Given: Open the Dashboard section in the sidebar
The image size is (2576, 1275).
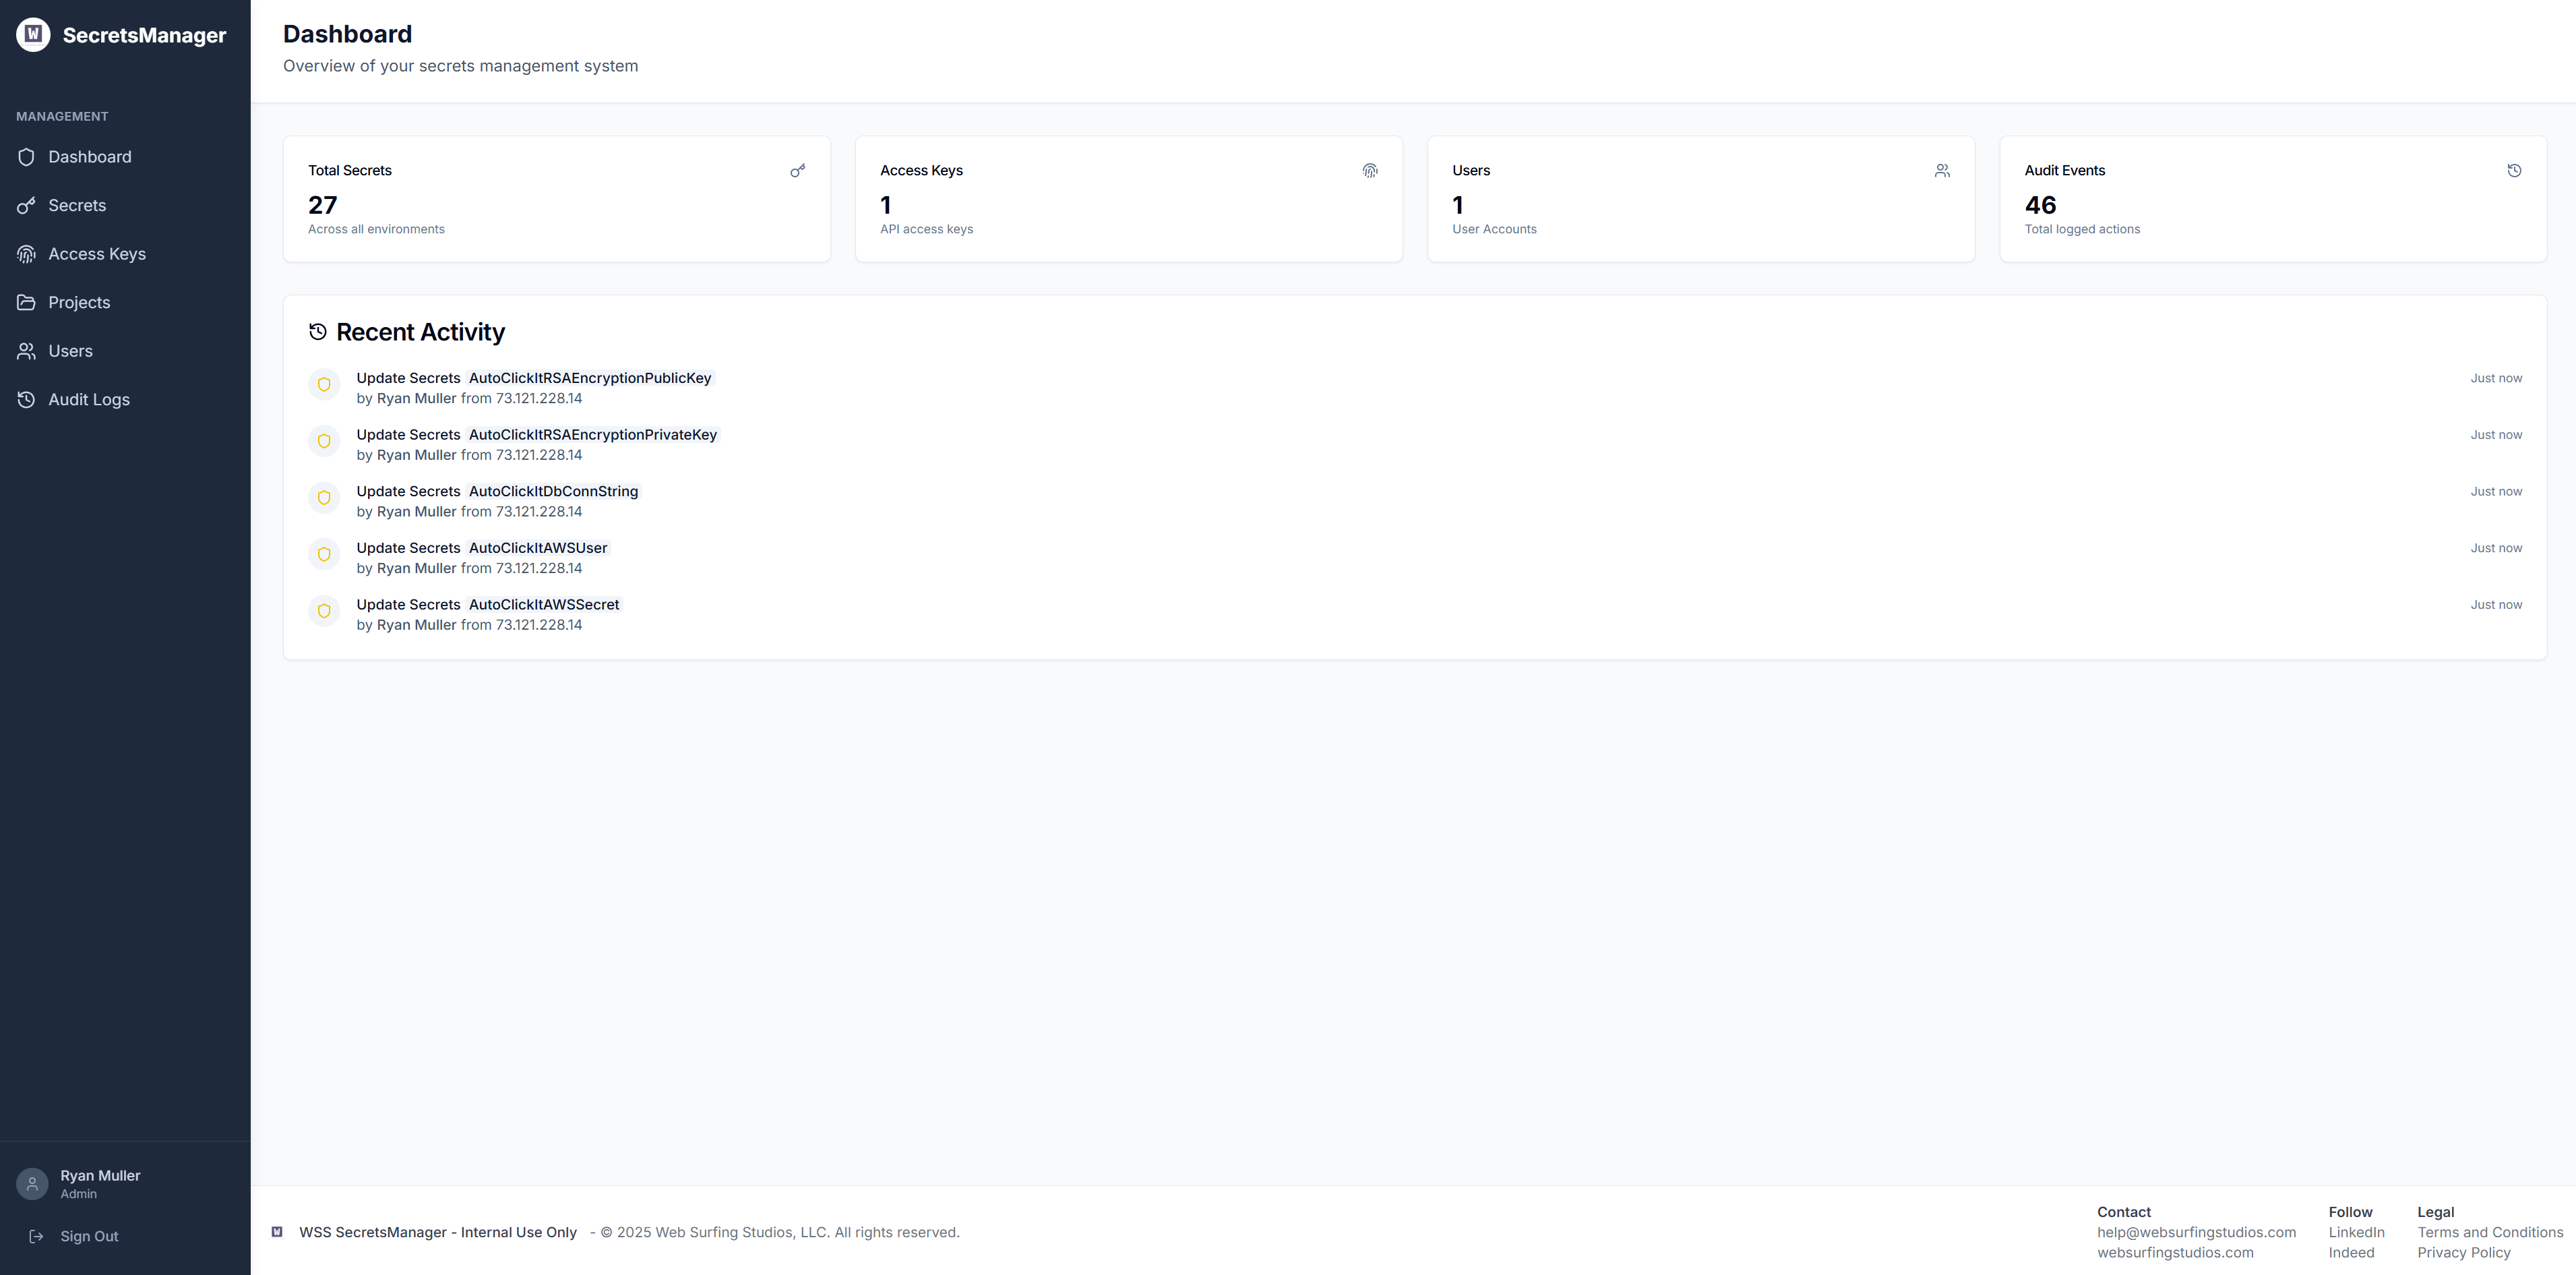Looking at the screenshot, I should click(90, 157).
